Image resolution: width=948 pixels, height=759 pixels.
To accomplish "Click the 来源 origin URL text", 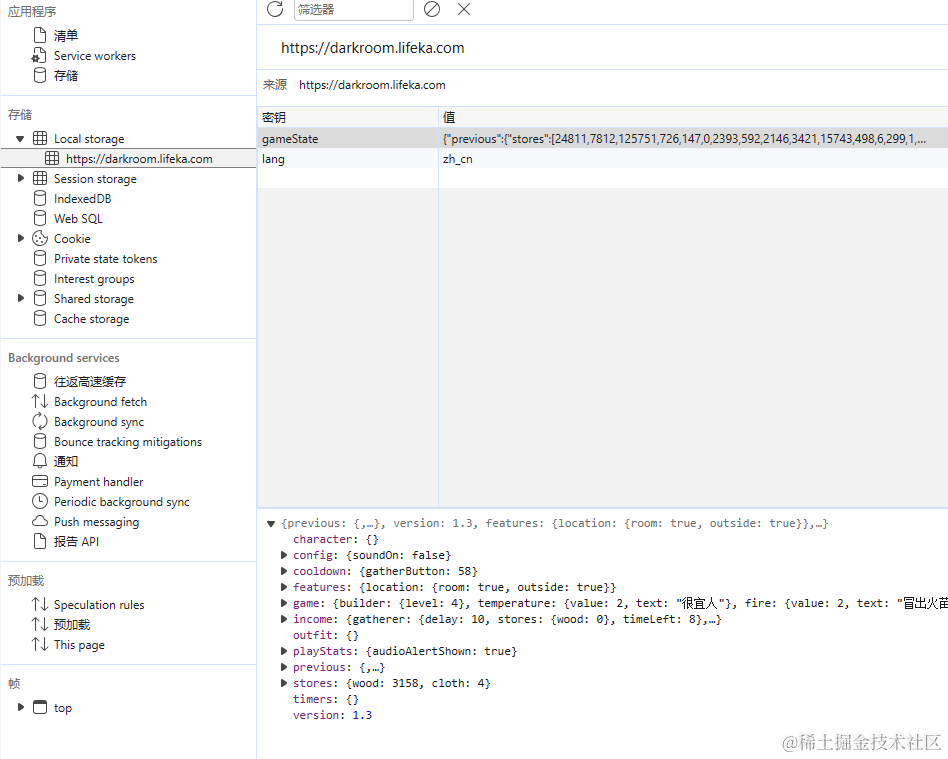I will pyautogui.click(x=372, y=85).
